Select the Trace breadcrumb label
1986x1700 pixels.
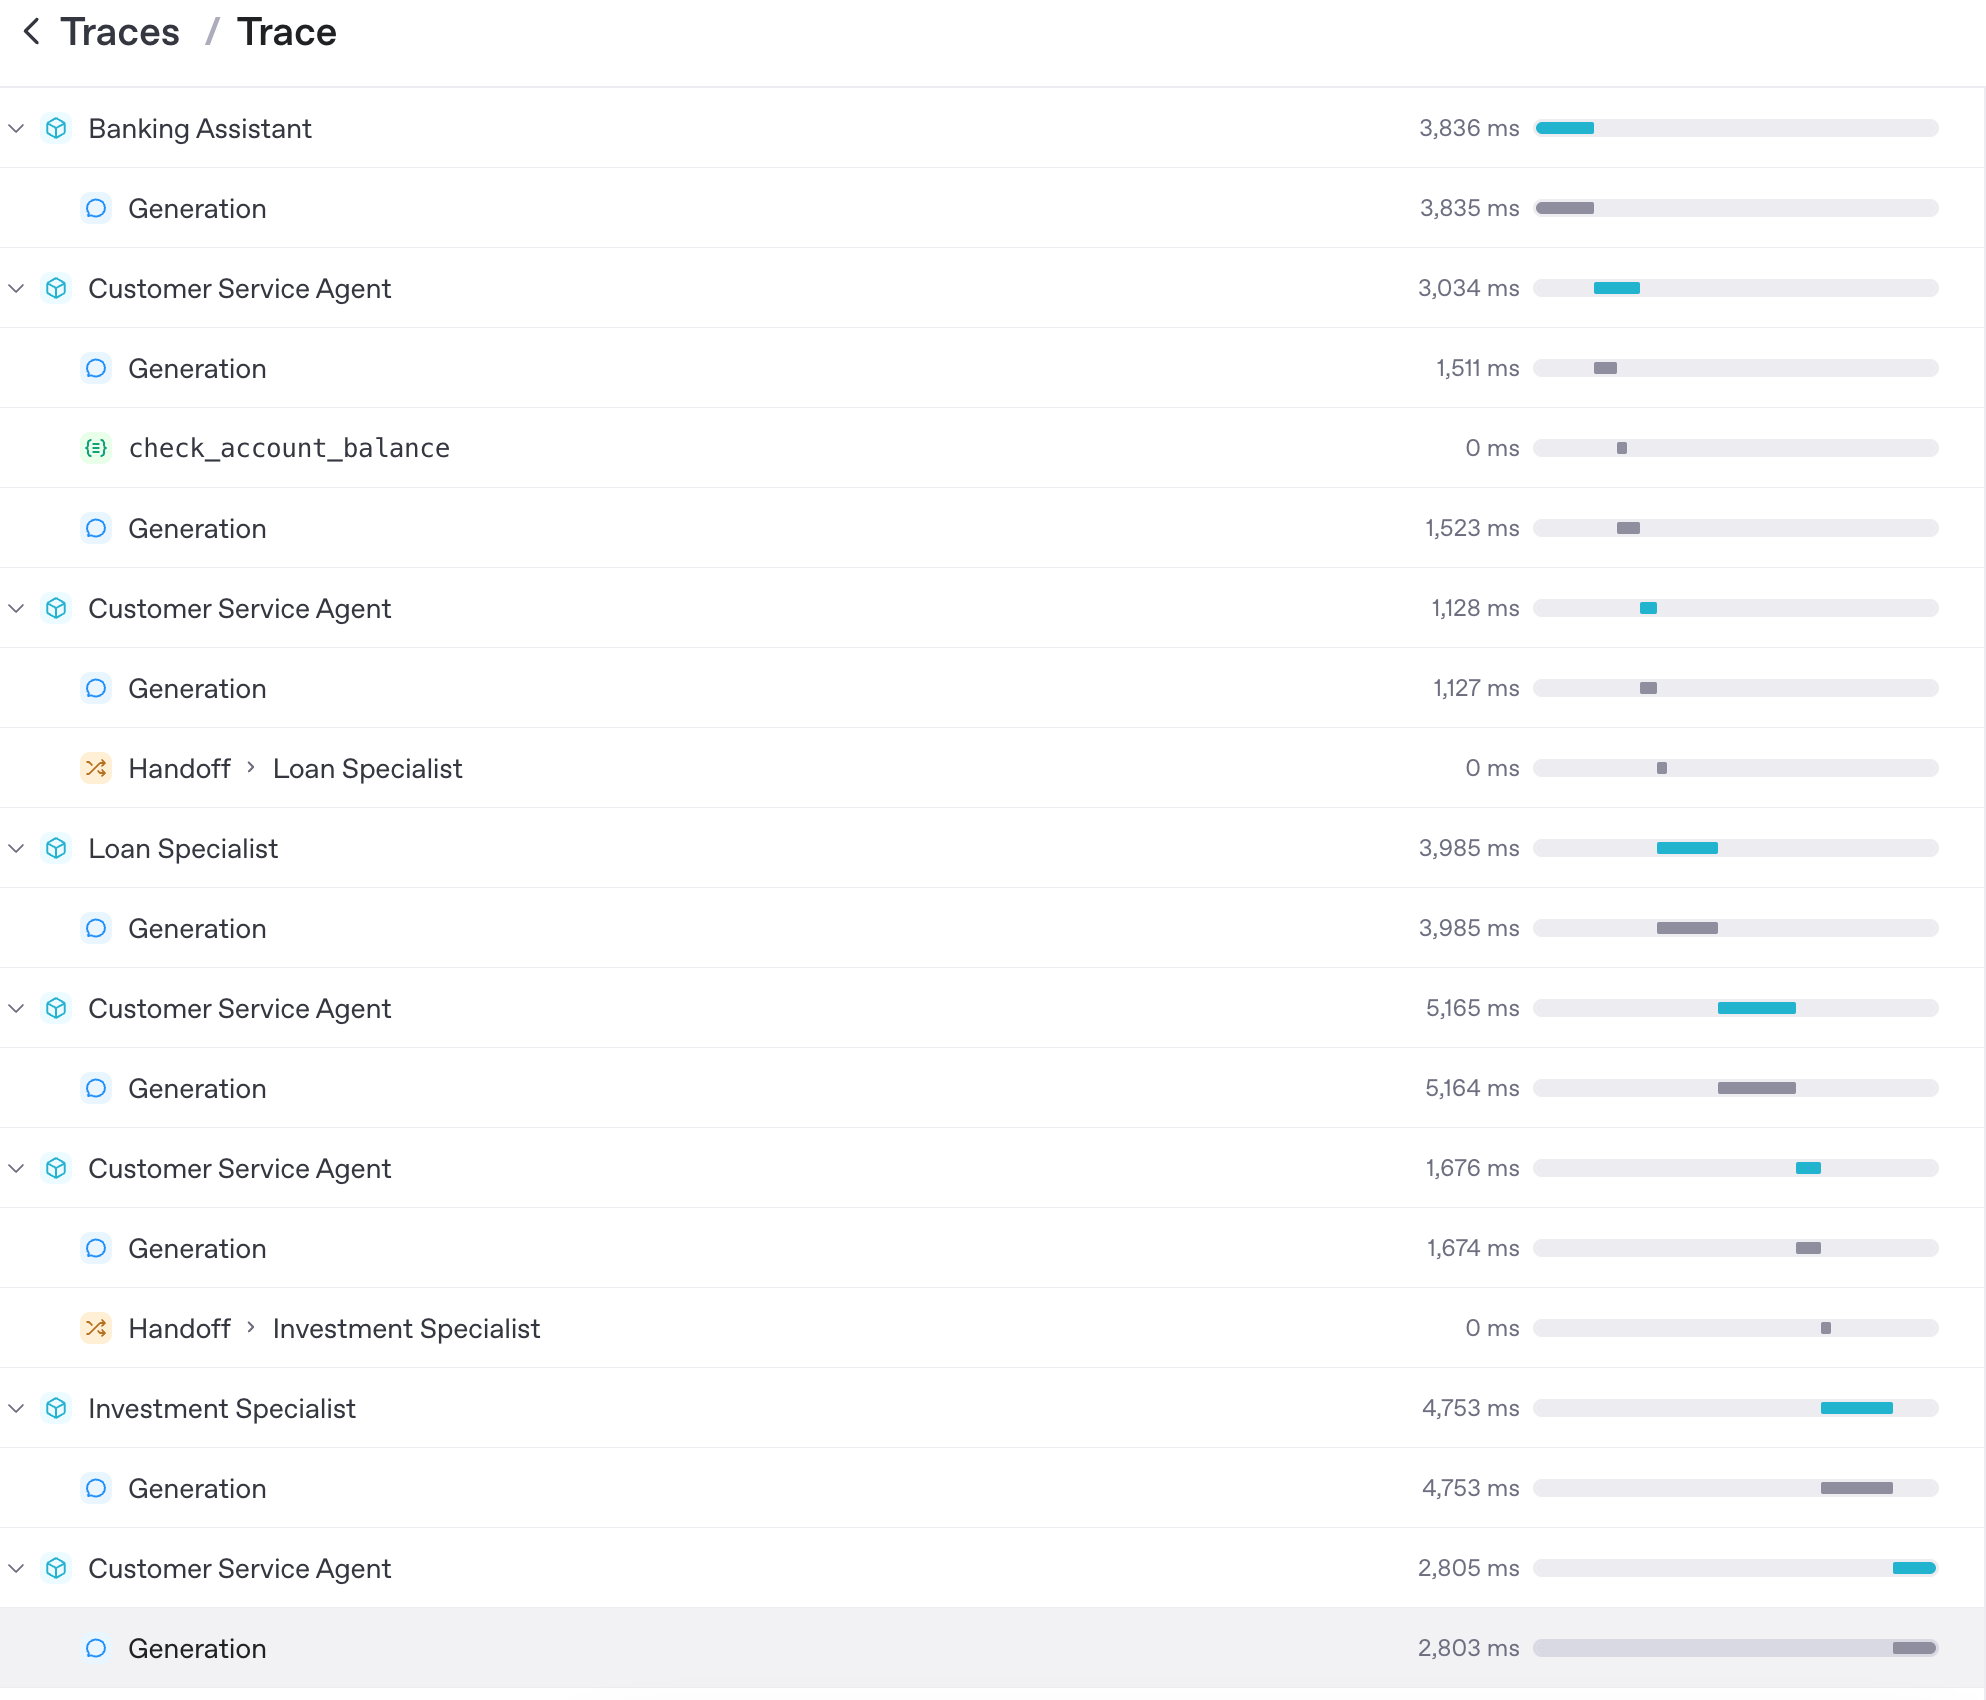[287, 31]
